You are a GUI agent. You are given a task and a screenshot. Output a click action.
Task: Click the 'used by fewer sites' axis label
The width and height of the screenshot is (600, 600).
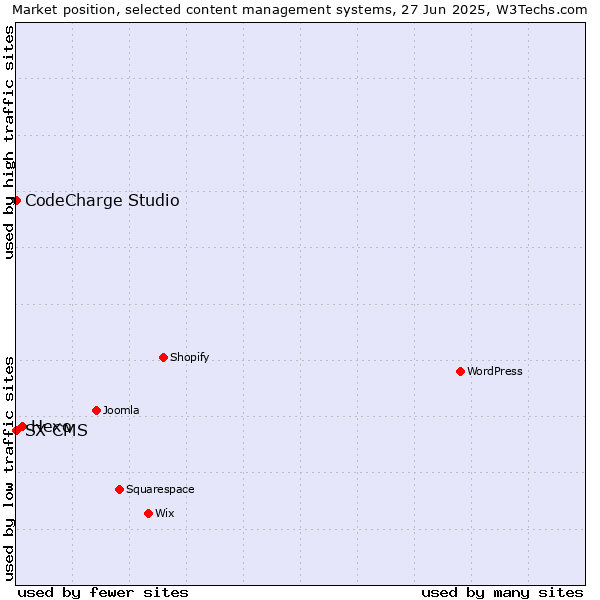tap(103, 593)
